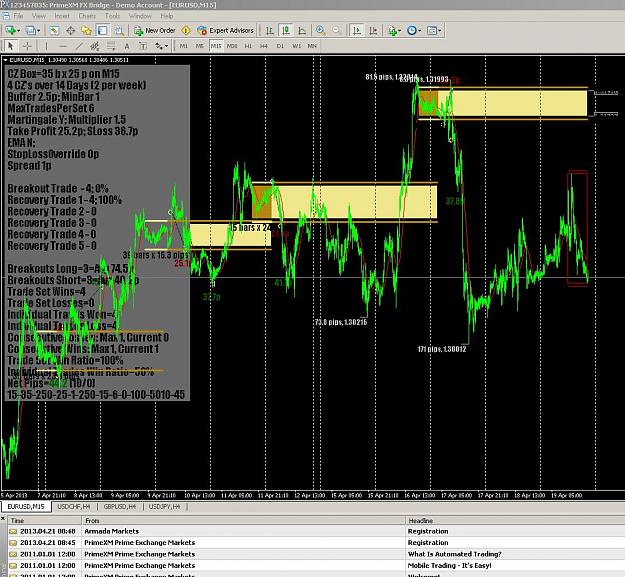Select the Crosshair tool
625x577 pixels.
point(27,46)
